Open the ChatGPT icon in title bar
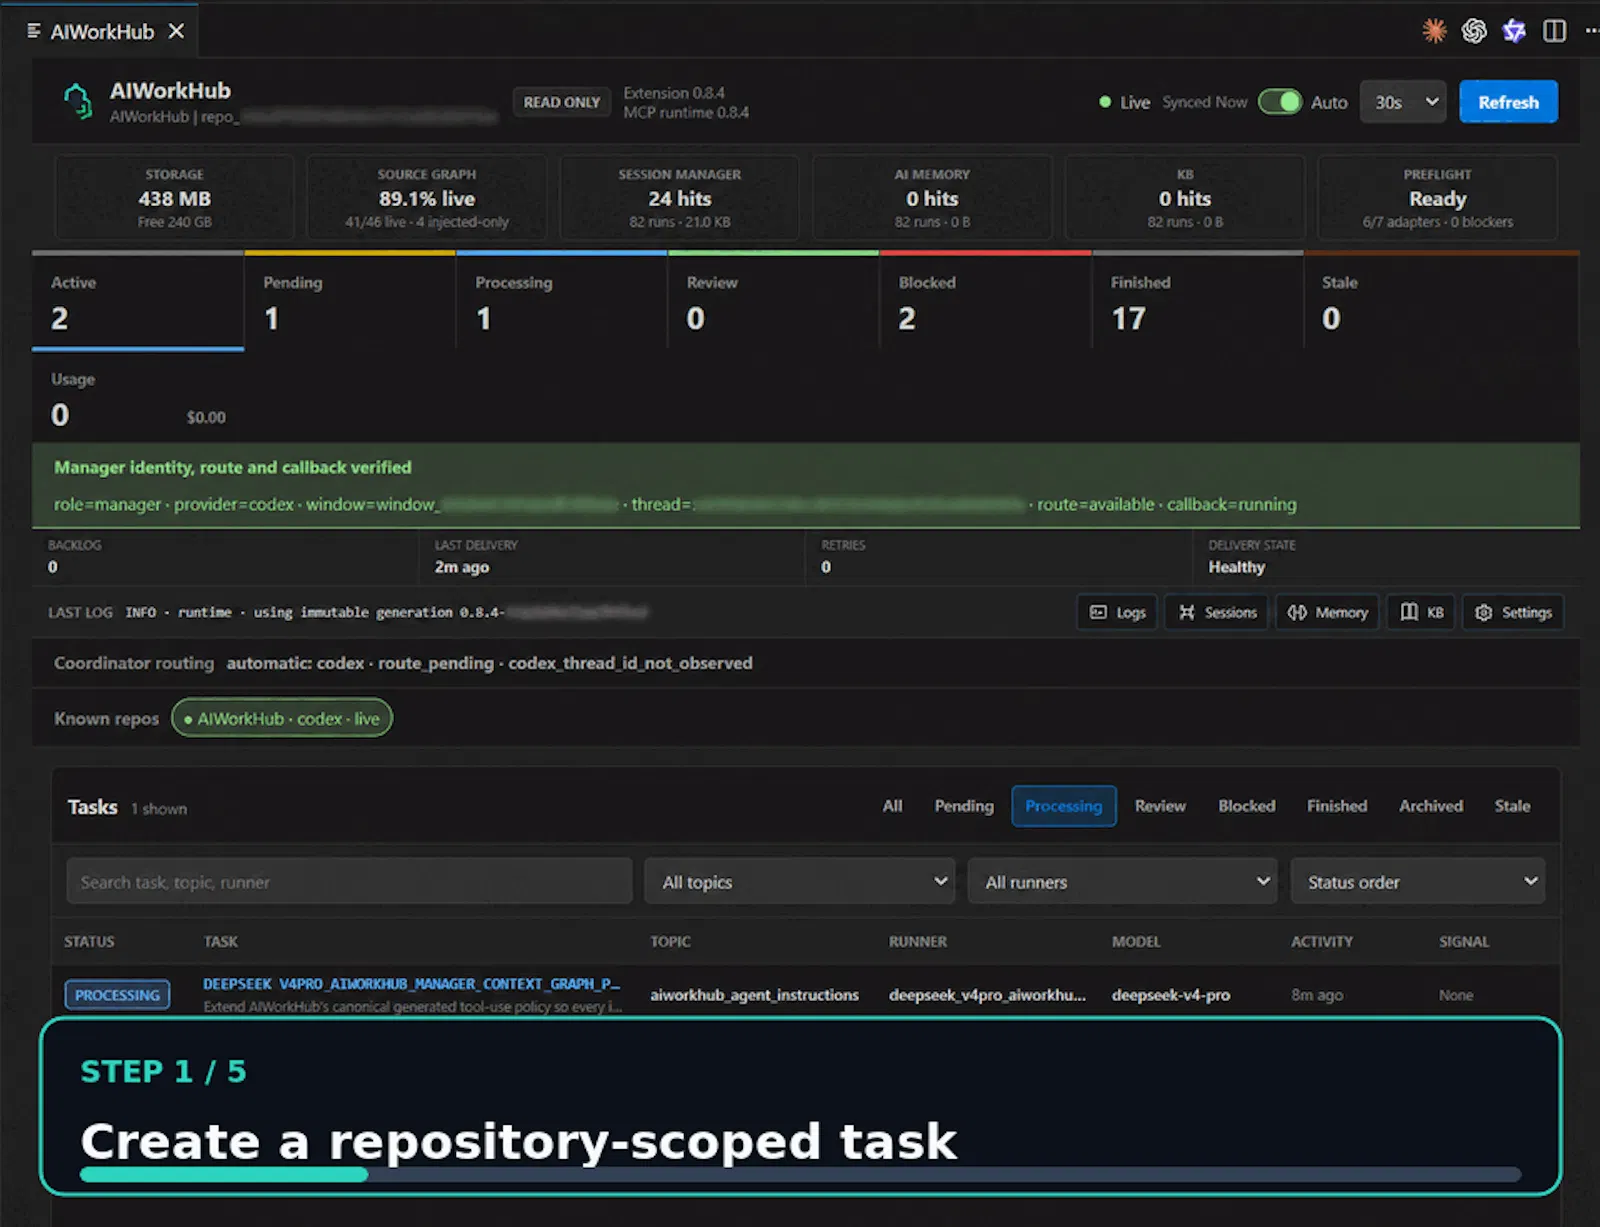Viewport: 1600px width, 1227px height. (x=1474, y=31)
